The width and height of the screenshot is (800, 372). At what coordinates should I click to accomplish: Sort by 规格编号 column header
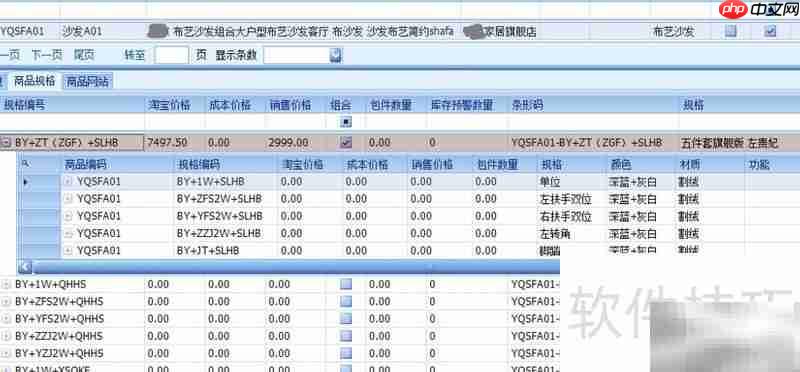(x=72, y=106)
